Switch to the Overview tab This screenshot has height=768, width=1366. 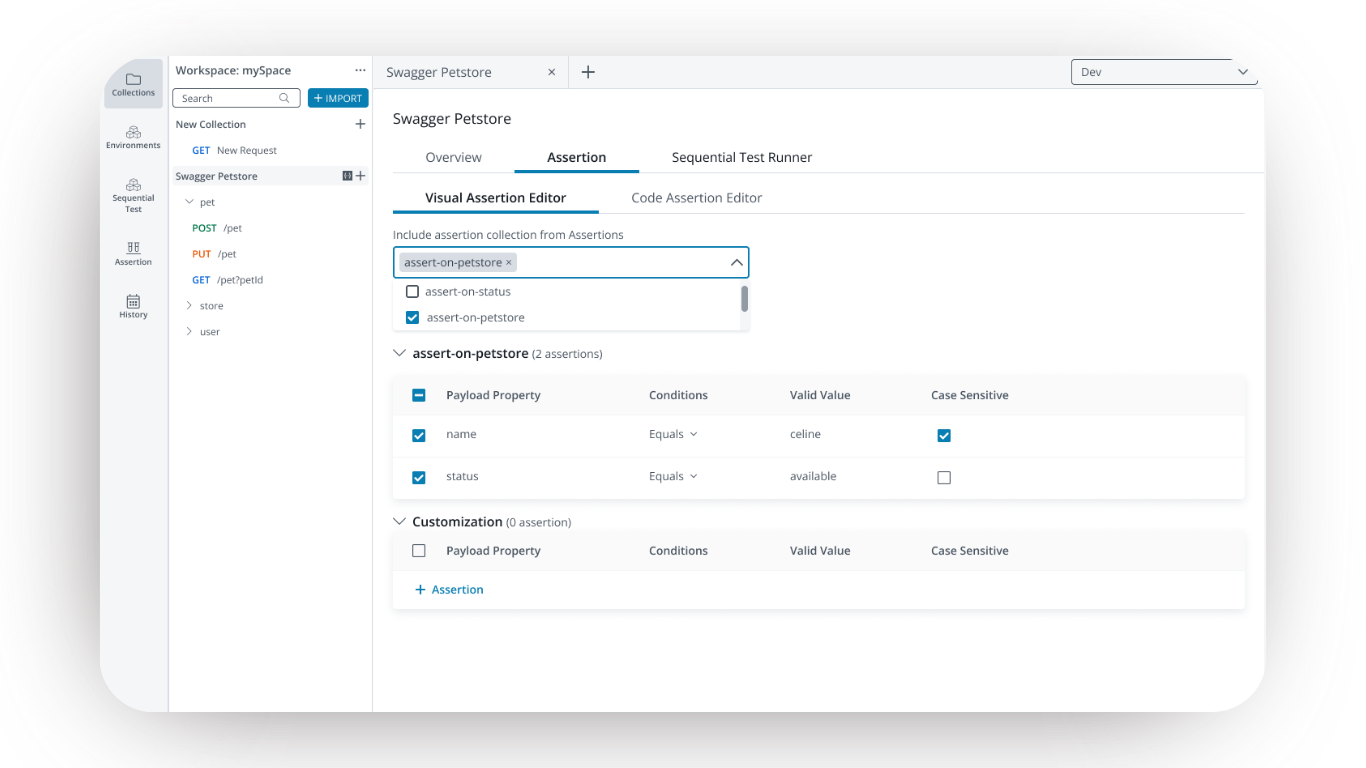tap(453, 158)
